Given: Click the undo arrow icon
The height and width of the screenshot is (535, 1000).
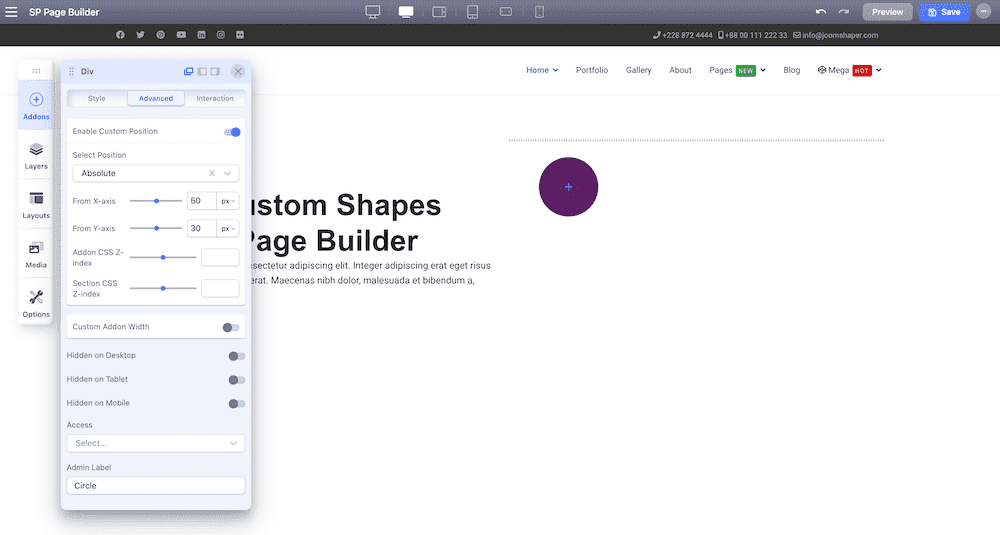Looking at the screenshot, I should point(821,11).
